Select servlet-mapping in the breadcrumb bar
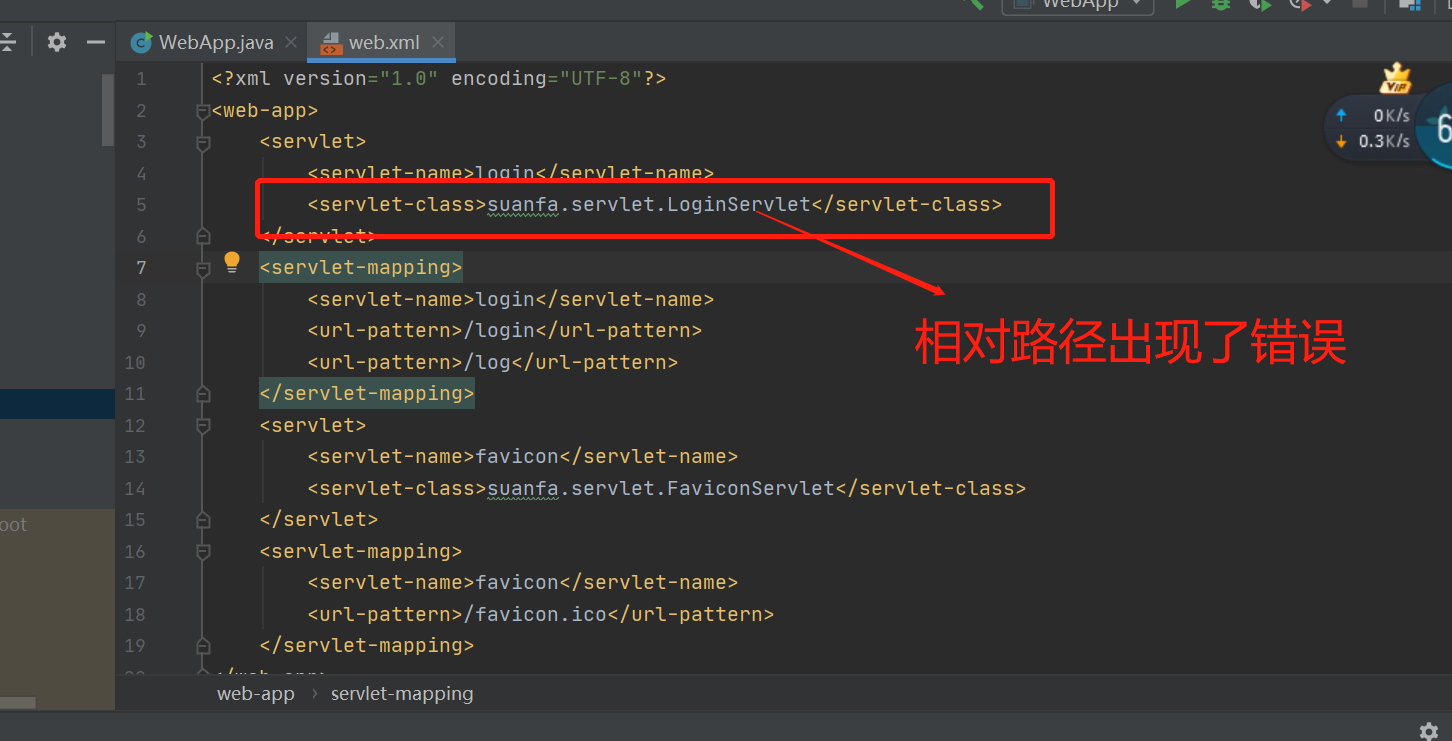Screen dimensions: 1452x741 click(402, 693)
